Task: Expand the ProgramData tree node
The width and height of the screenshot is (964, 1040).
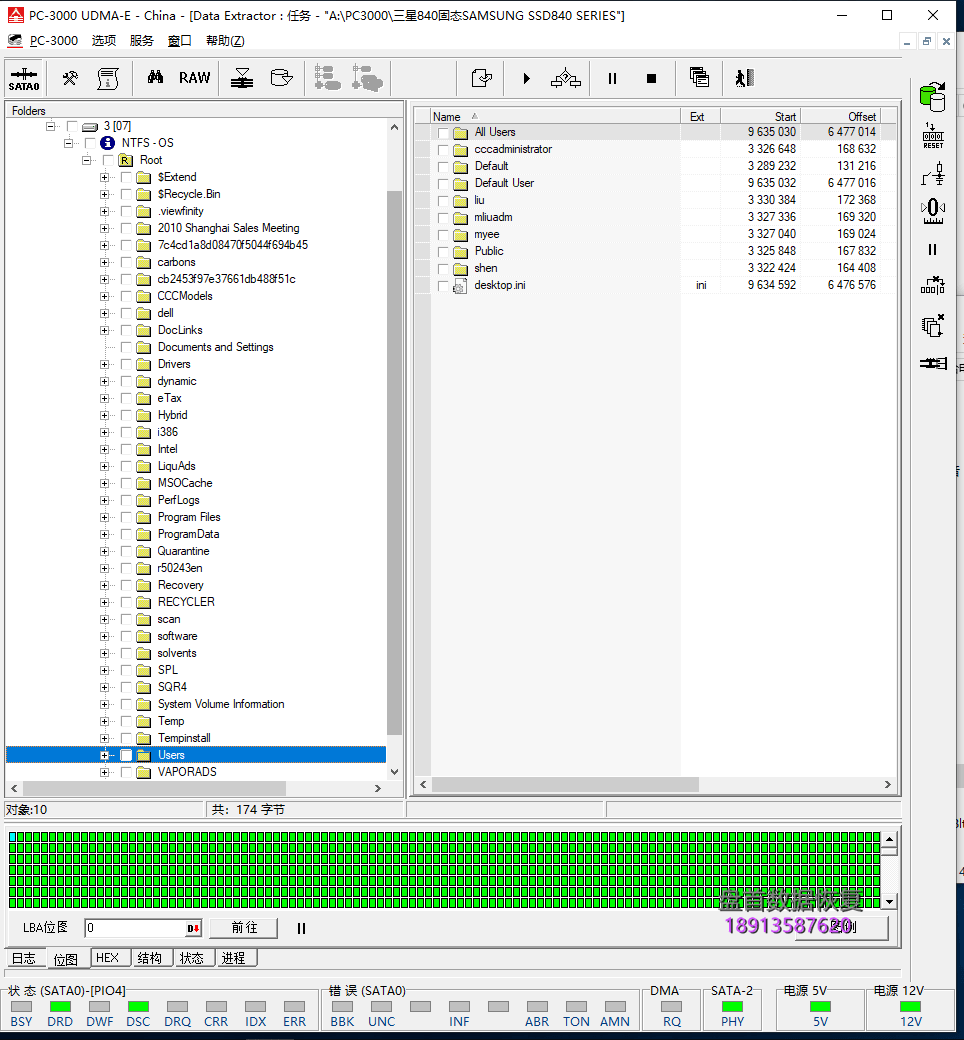Action: (104, 535)
